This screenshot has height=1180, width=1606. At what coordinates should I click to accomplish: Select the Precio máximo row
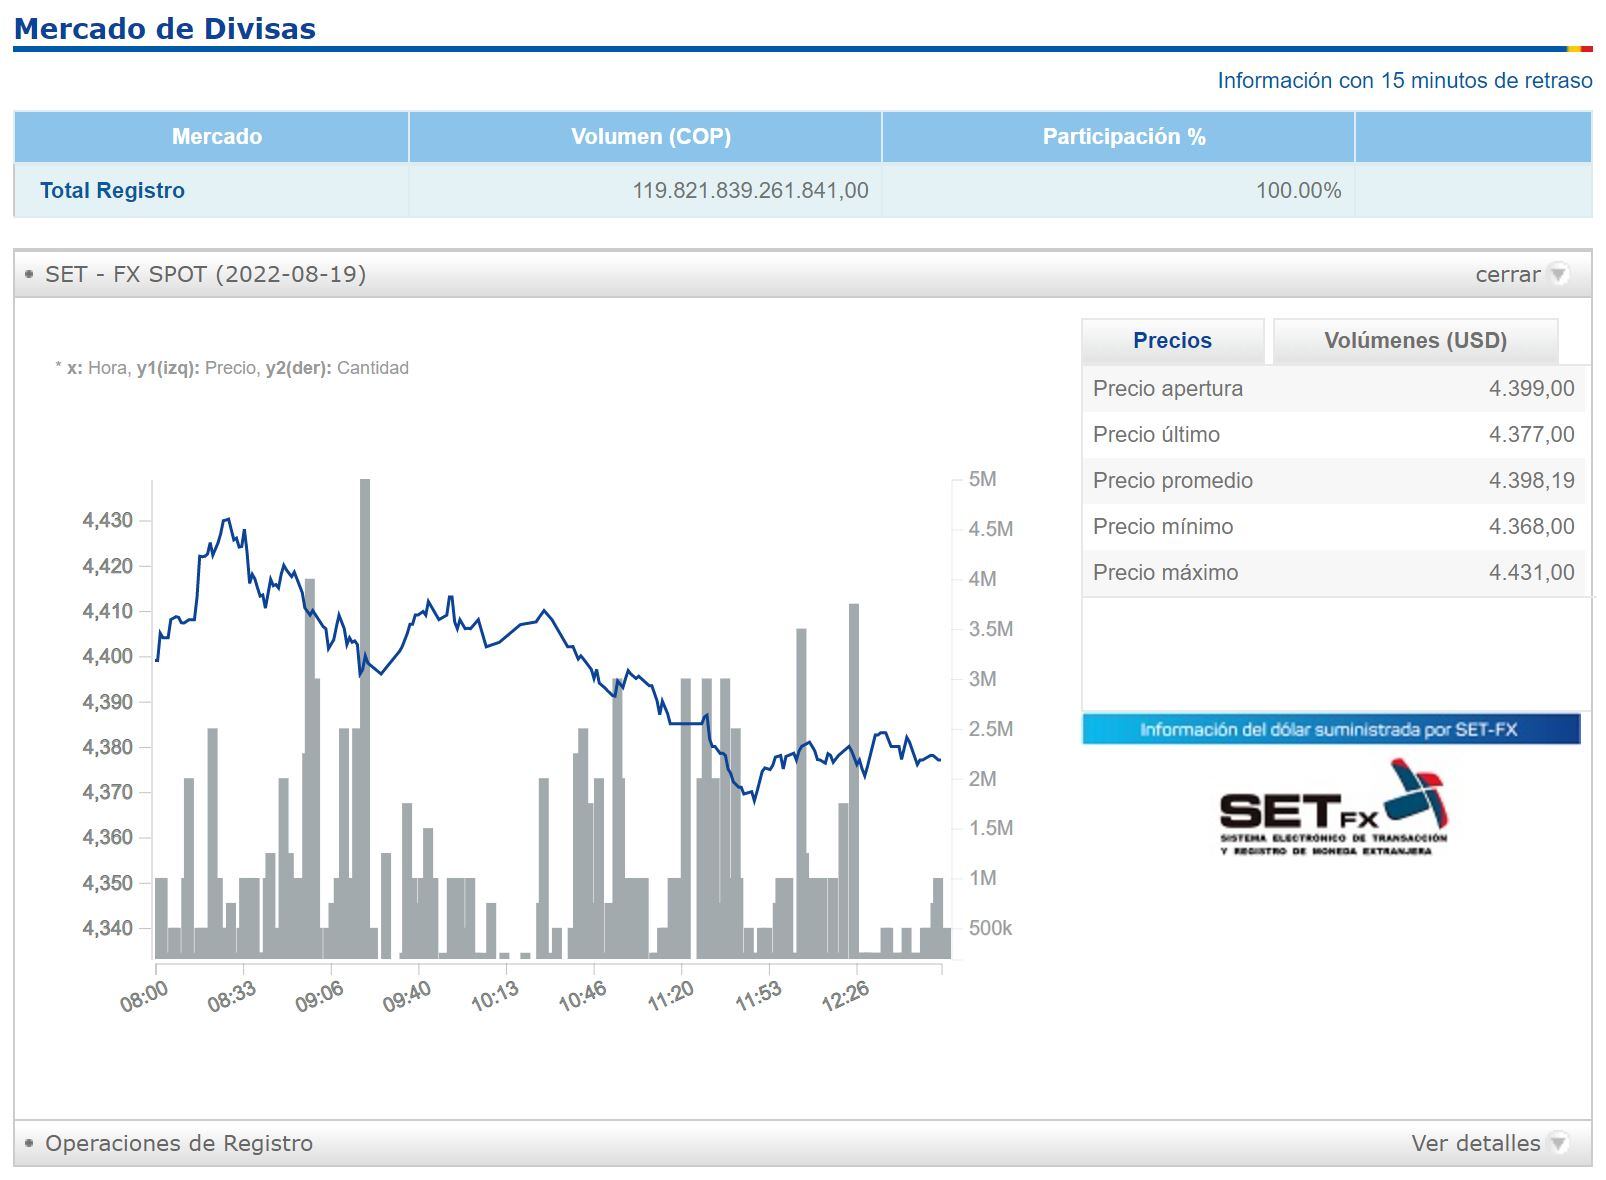click(x=1333, y=573)
